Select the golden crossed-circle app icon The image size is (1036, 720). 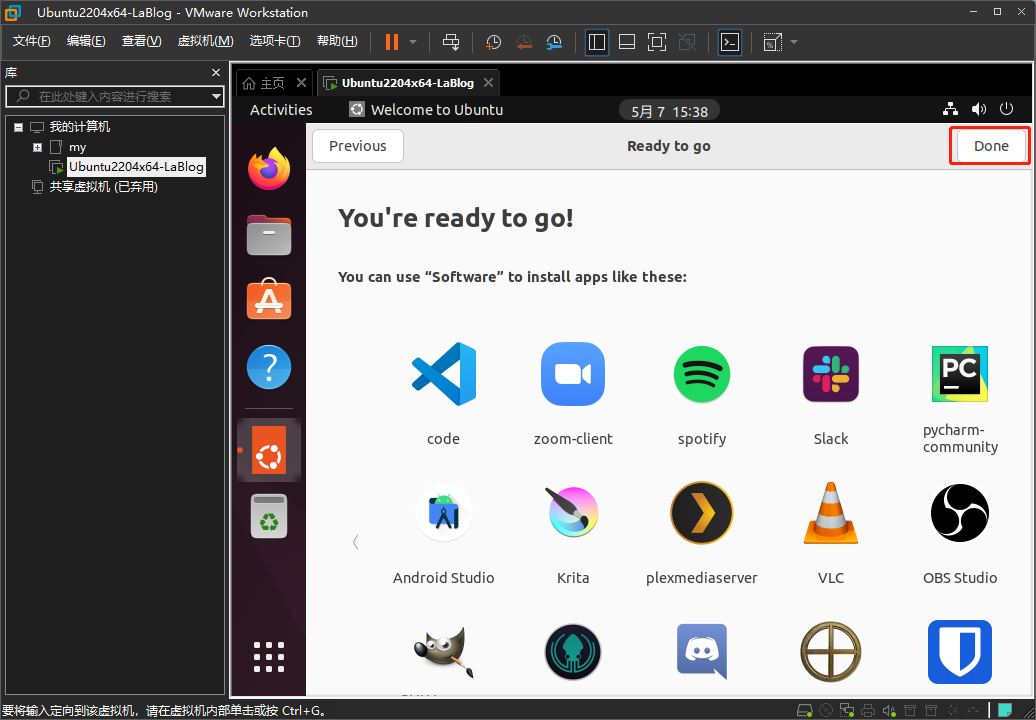(831, 652)
